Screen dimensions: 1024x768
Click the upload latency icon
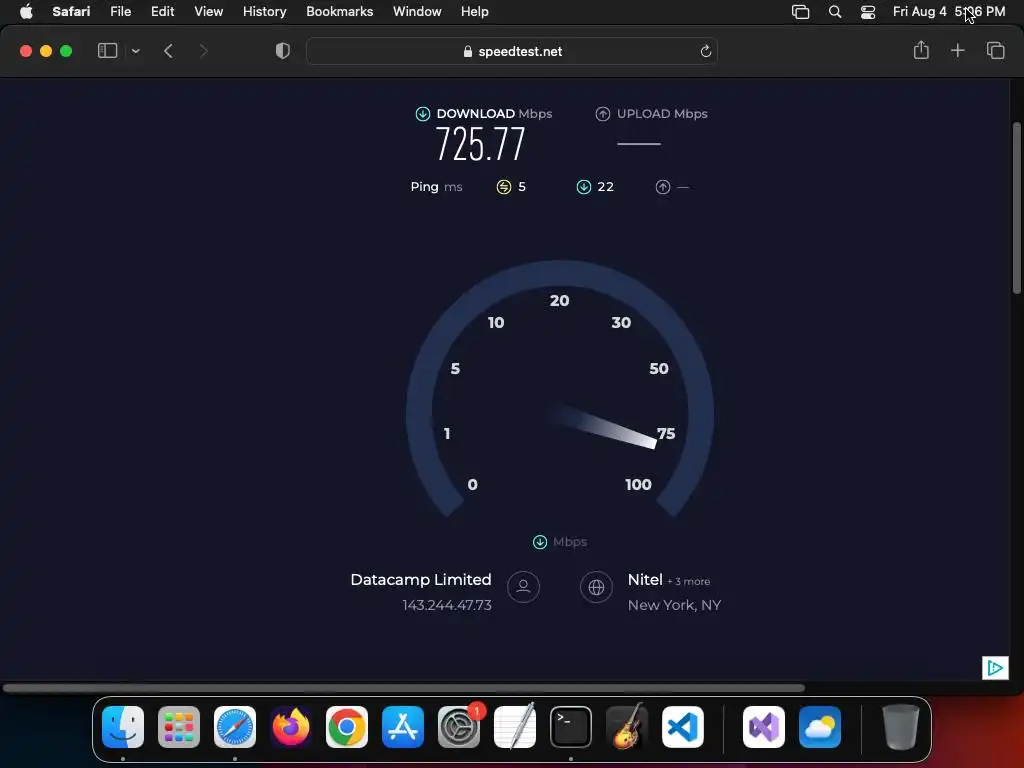pos(663,187)
